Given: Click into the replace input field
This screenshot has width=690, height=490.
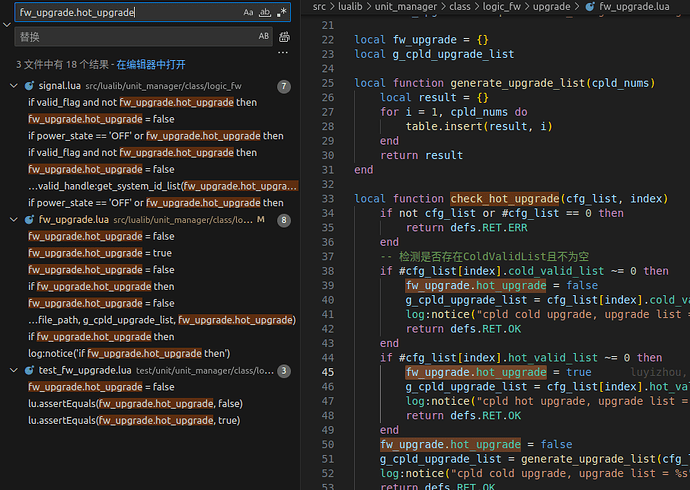Looking at the screenshot, I should [x=130, y=37].
